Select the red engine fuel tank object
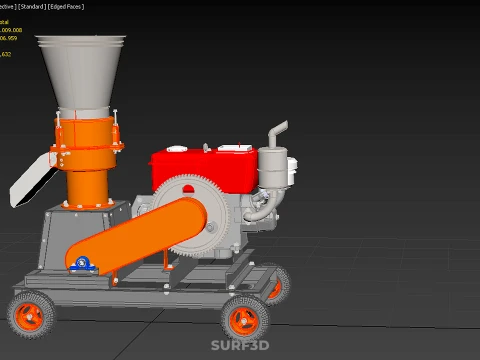Image resolution: width=480 pixels, height=360 pixels. click(x=204, y=170)
